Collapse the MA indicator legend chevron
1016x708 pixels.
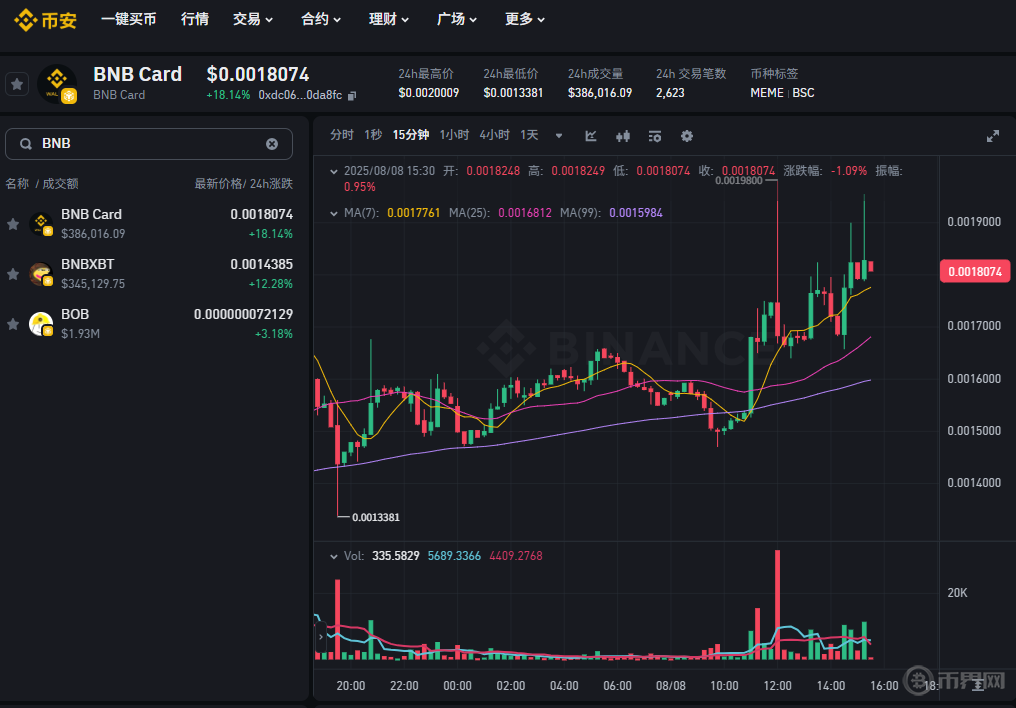(334, 213)
